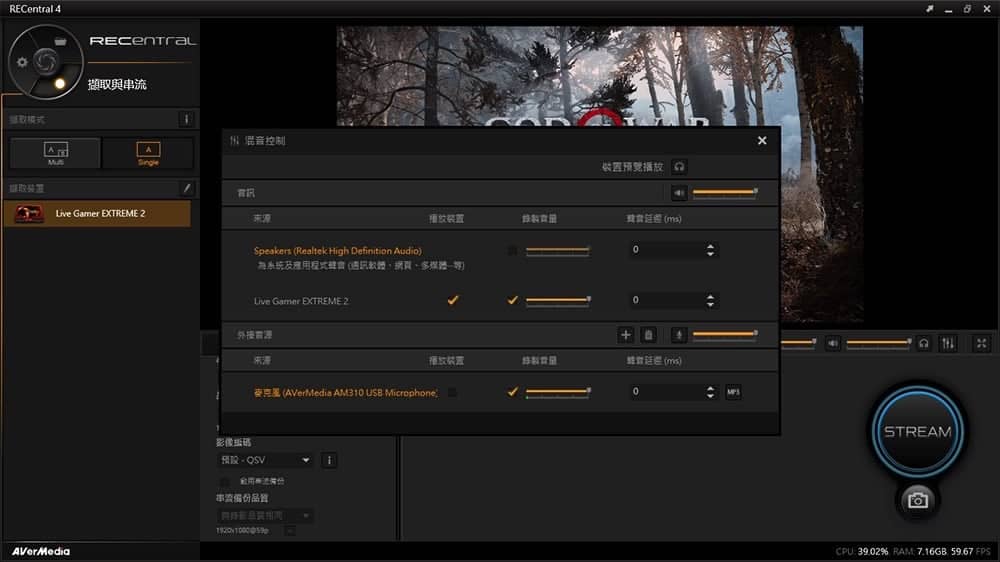Enter fullscreen preview icon

[982, 343]
